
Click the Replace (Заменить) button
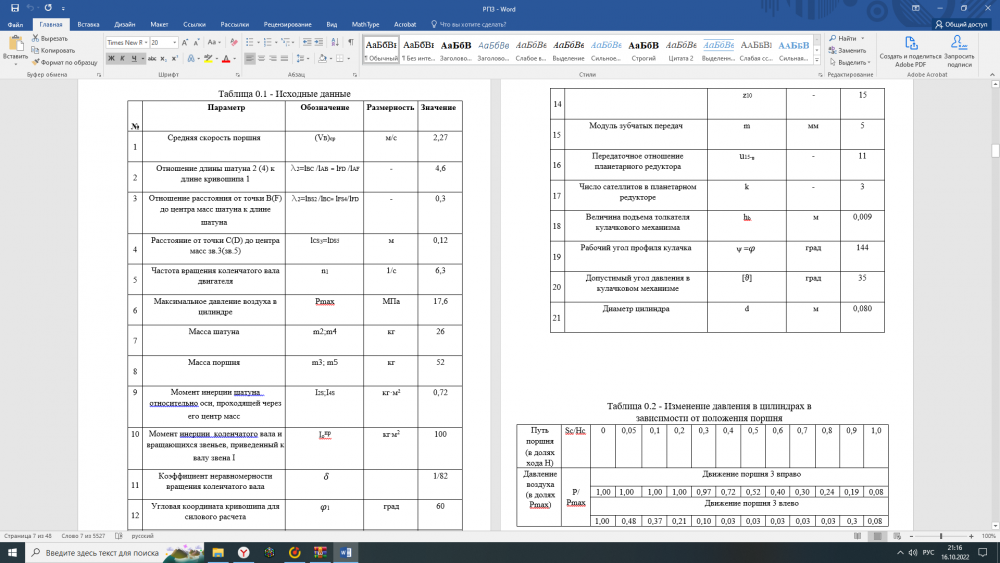[849, 50]
